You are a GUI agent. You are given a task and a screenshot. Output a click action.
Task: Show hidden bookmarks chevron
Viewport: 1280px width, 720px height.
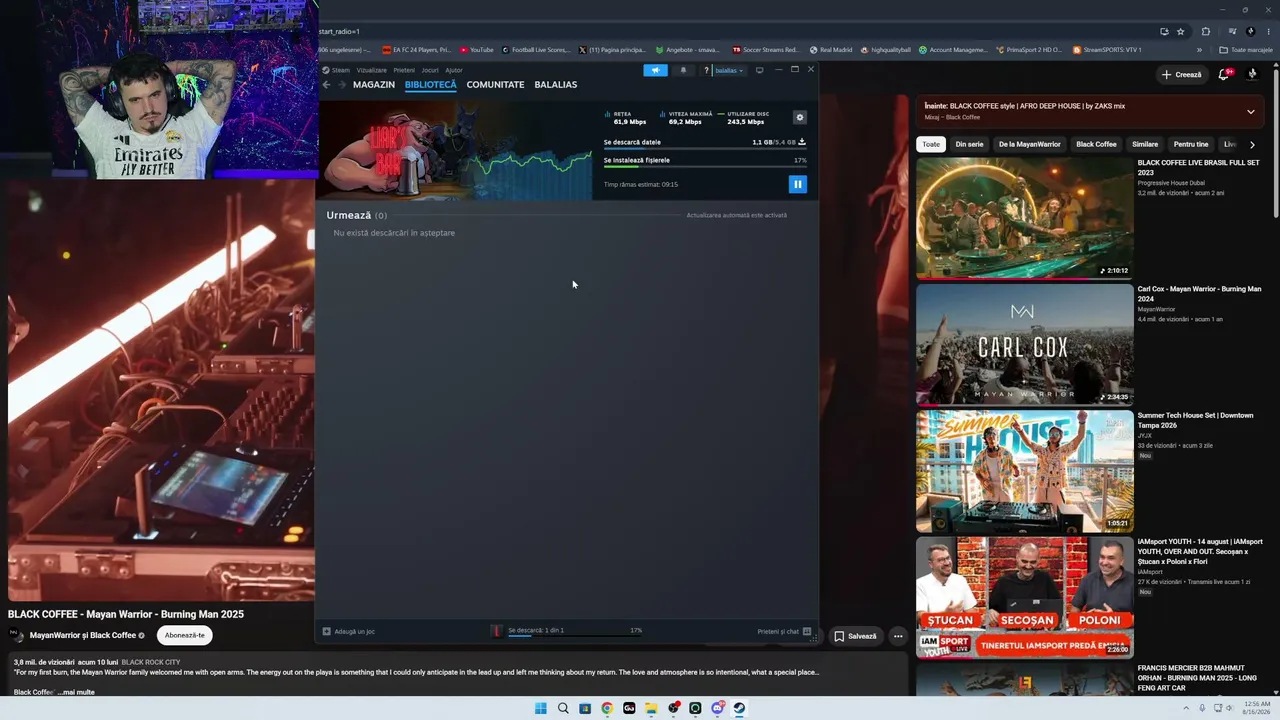click(x=1199, y=49)
